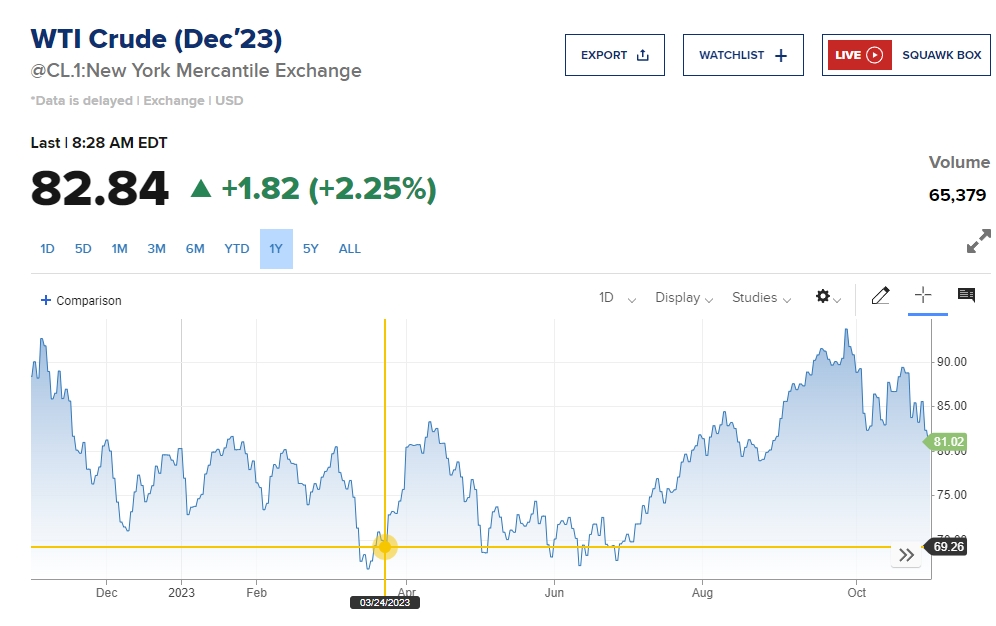Screen dimensions: 996x626
Task: Select the pencil drawing tool icon
Action: 880,296
